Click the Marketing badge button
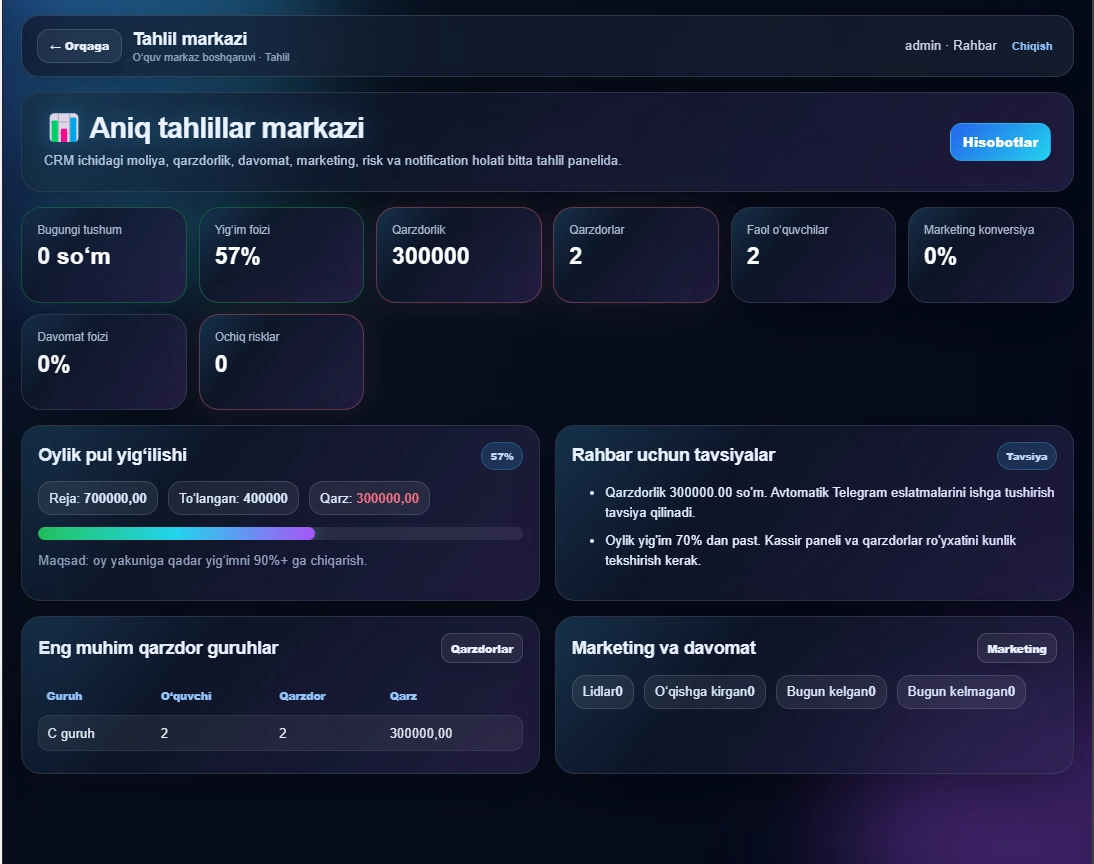Image resolution: width=1094 pixels, height=864 pixels. click(x=1017, y=648)
